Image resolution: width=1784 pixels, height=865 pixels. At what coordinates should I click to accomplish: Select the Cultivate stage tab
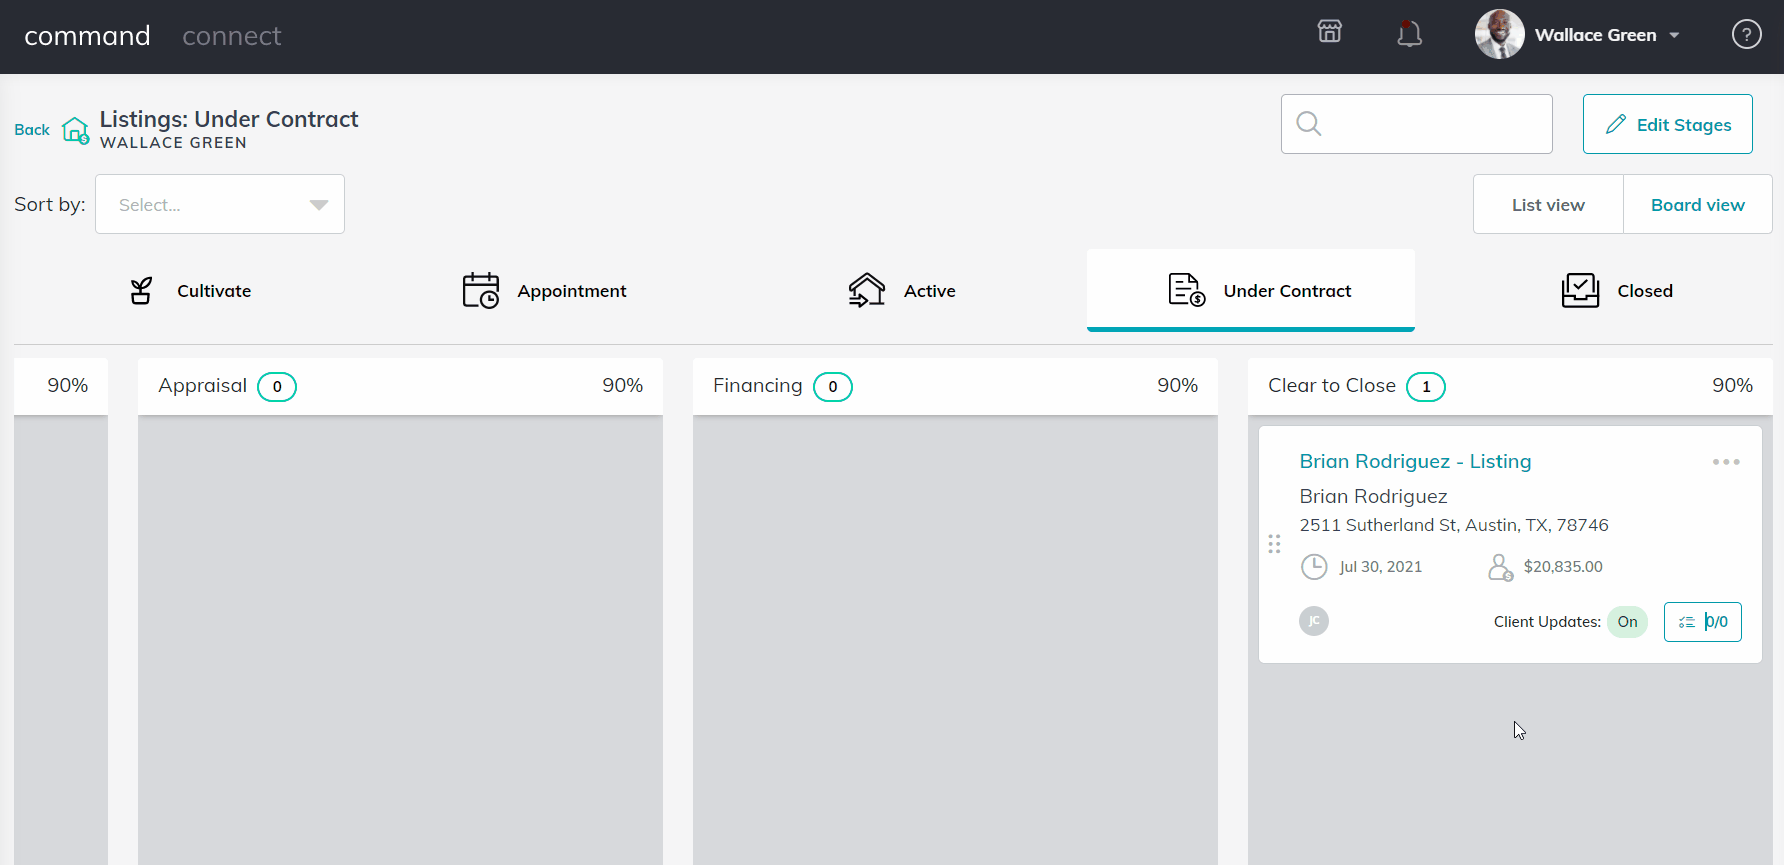coord(189,291)
